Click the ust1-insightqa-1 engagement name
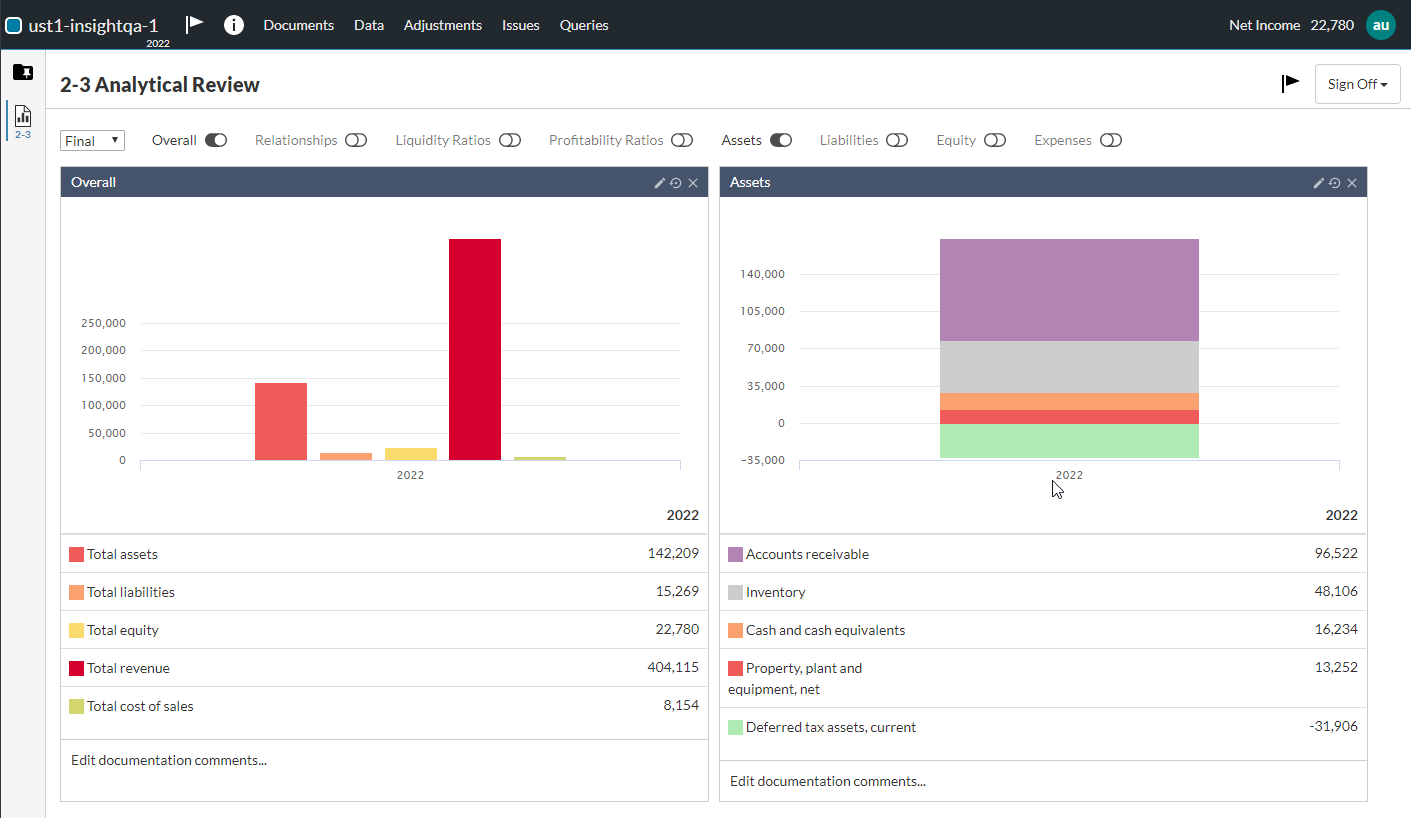 tap(93, 25)
